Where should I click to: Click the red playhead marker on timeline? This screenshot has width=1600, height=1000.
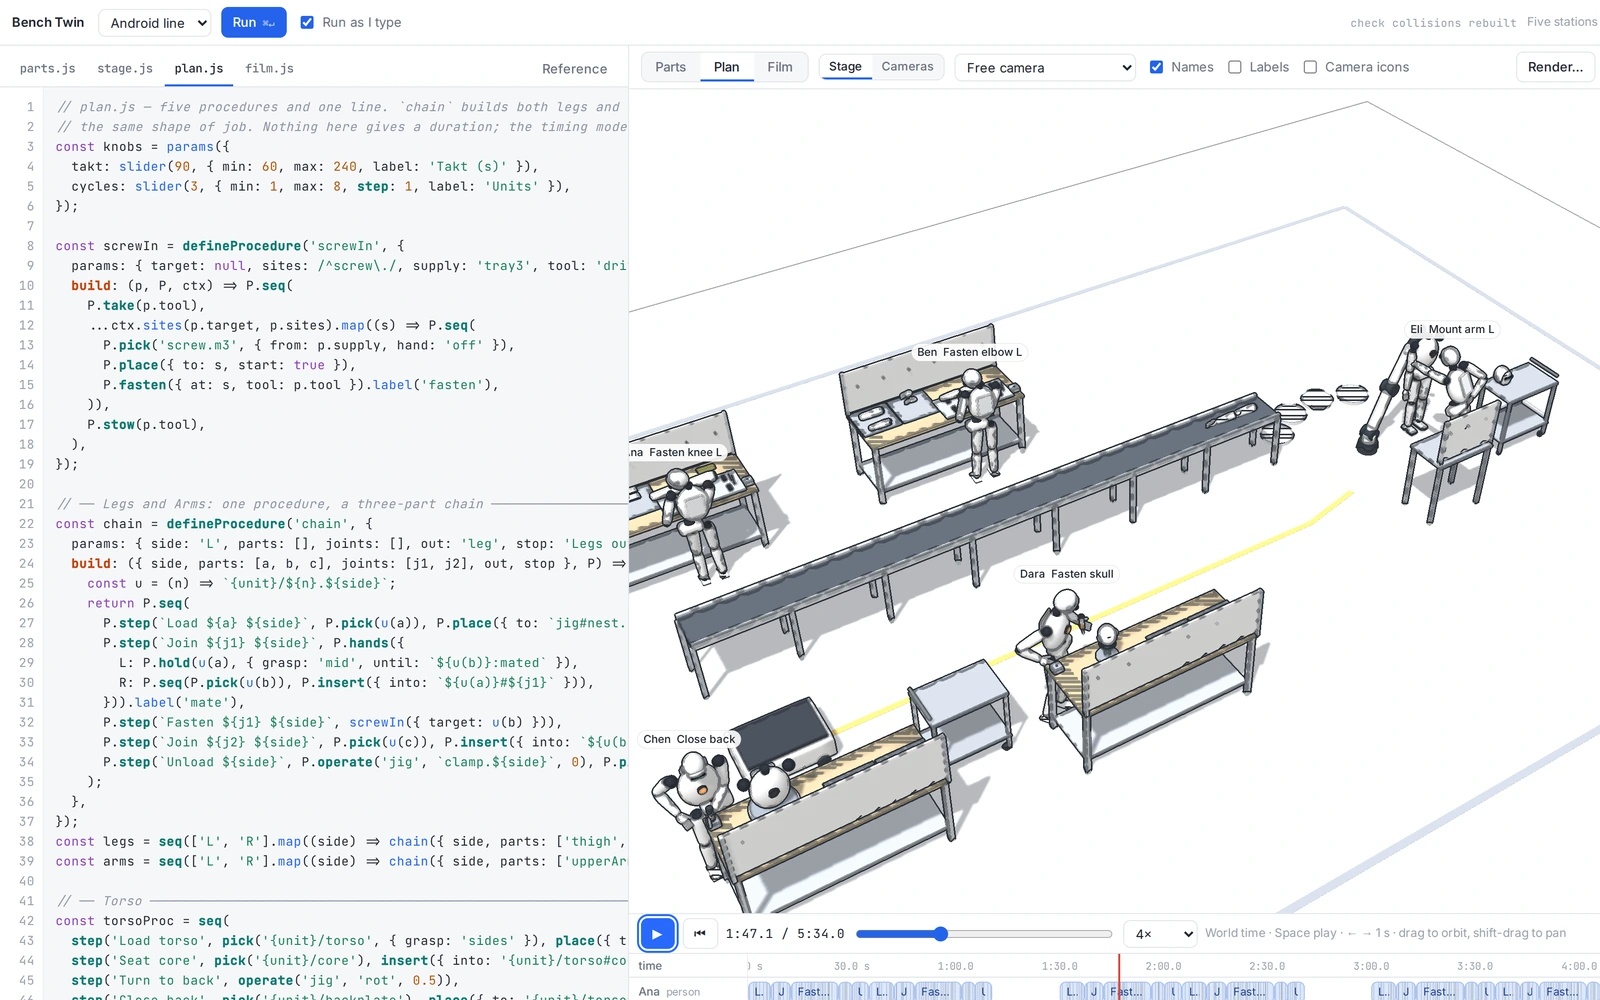1119,975
